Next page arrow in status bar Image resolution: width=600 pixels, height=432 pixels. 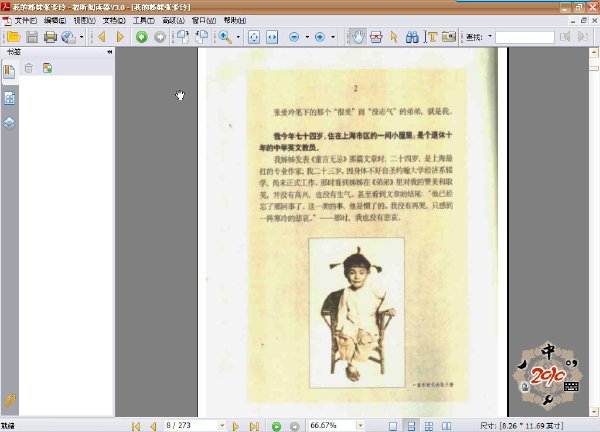[x=236, y=426]
